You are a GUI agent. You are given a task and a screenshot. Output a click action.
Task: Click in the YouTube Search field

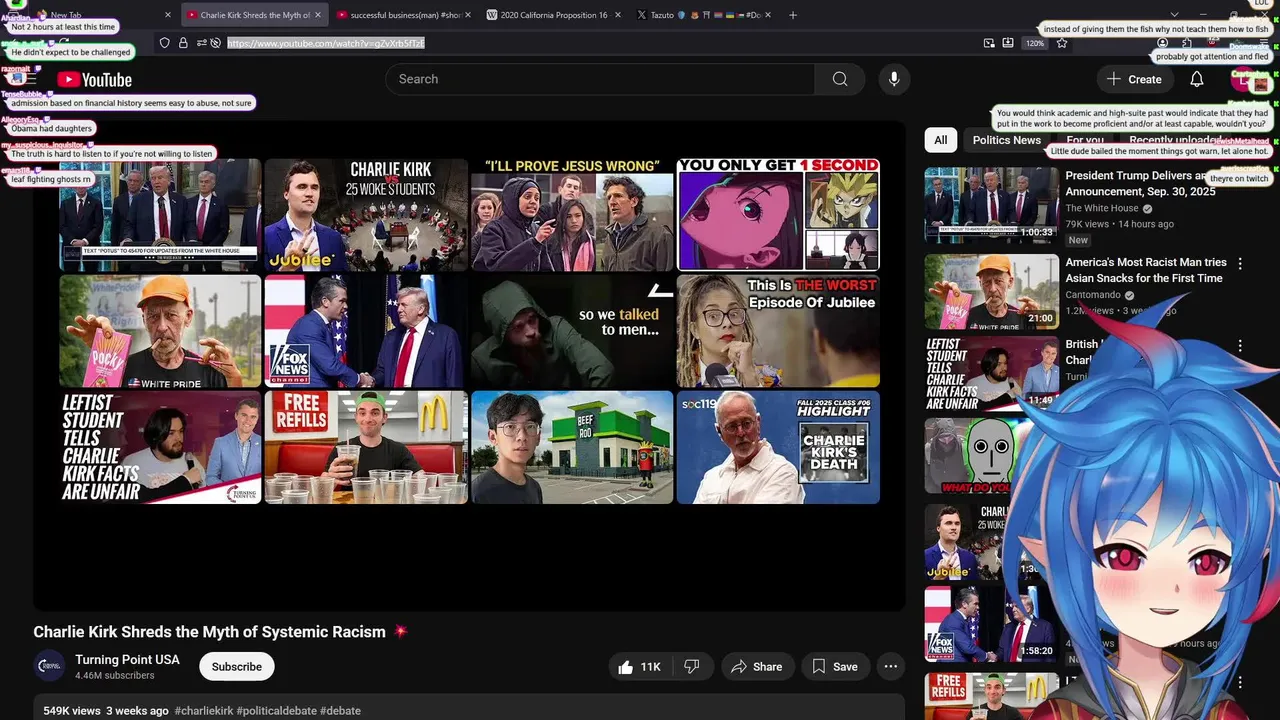pyautogui.click(x=600, y=79)
